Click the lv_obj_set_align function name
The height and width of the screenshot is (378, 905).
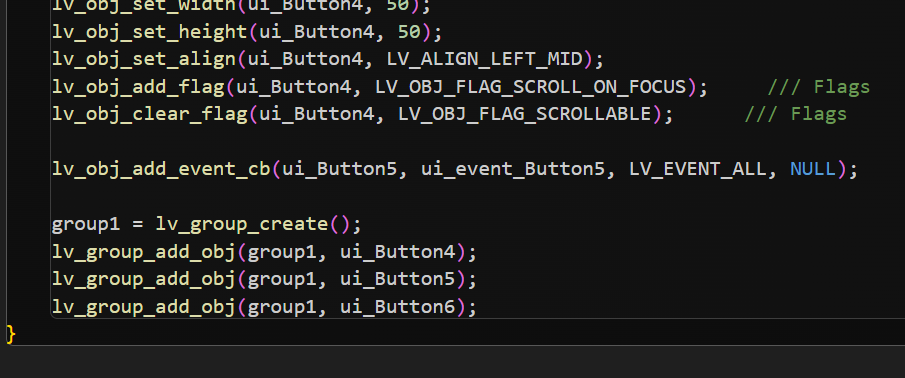coord(144,59)
